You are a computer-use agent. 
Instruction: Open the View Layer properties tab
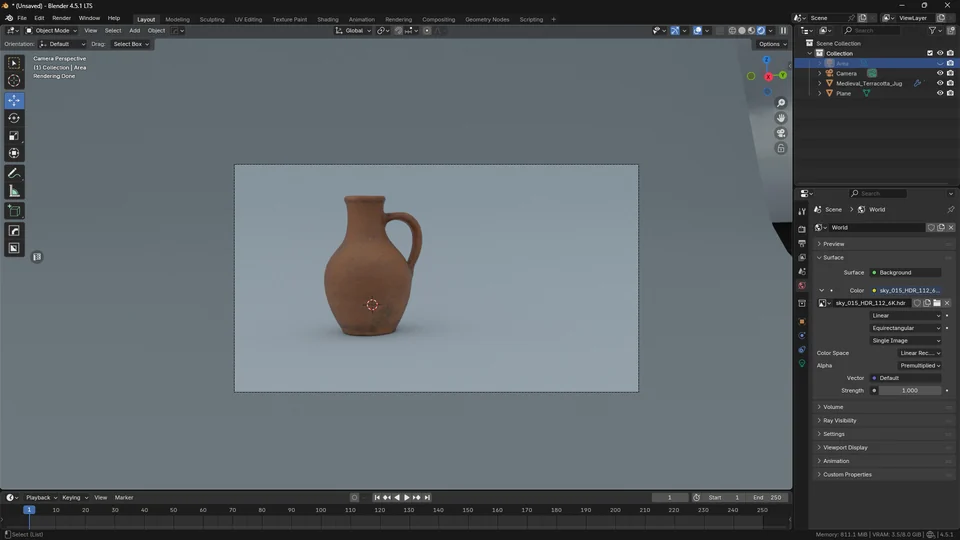pyautogui.click(x=802, y=257)
